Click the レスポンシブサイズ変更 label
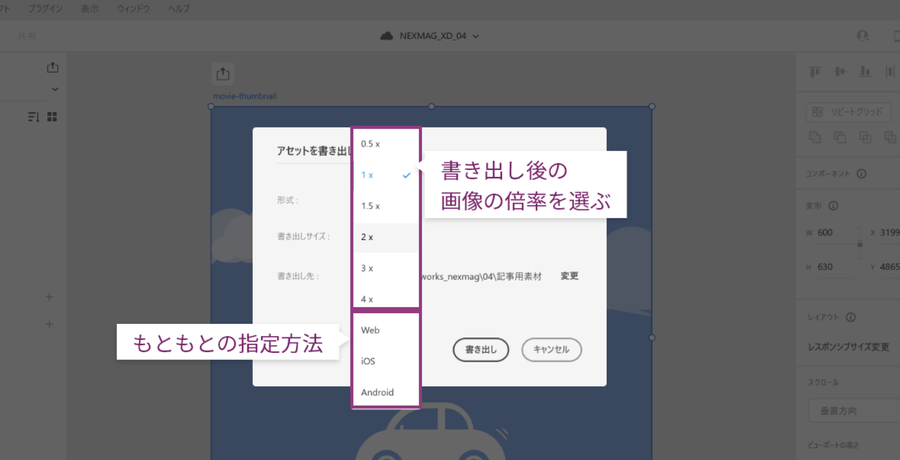Screen dimensions: 900x460 (x=848, y=347)
